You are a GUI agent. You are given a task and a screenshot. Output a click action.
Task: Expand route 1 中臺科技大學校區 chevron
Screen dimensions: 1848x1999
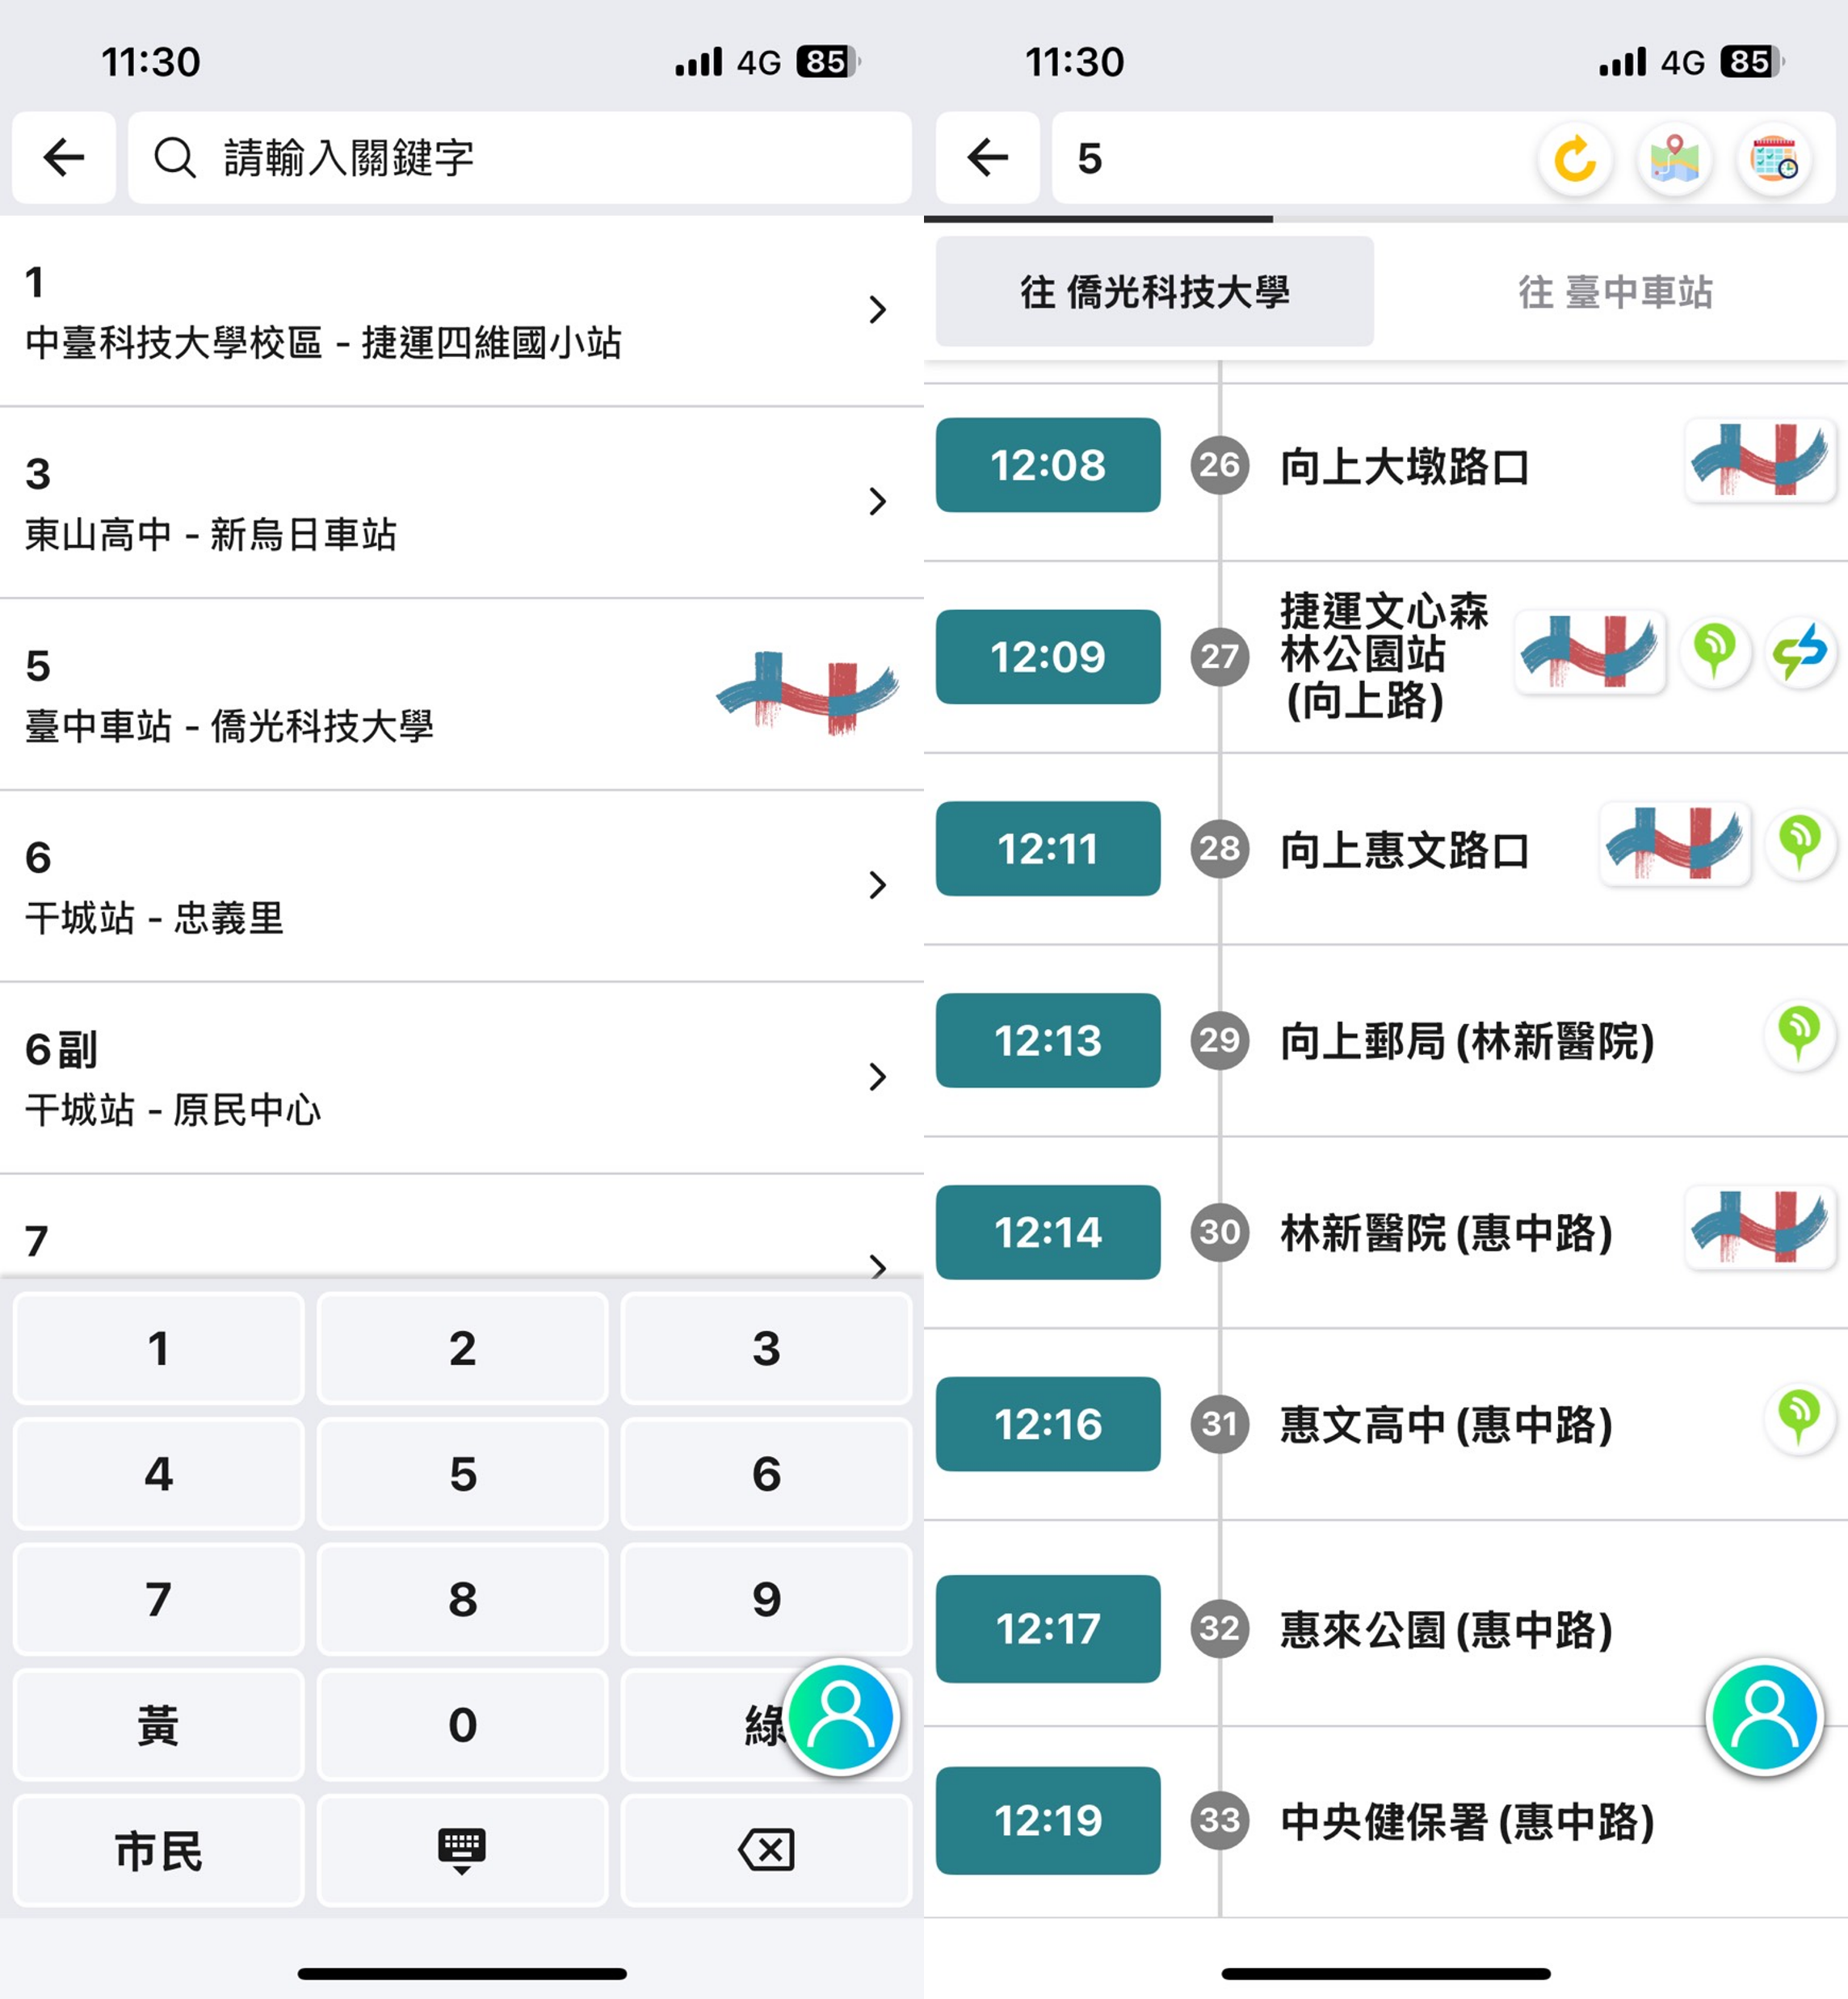click(x=877, y=310)
